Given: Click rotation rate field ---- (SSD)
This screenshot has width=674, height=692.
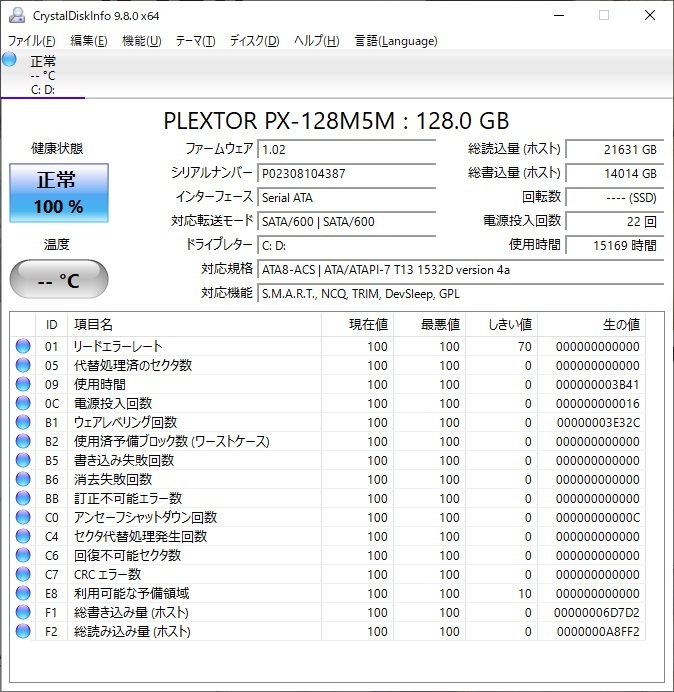Looking at the screenshot, I should click(615, 197).
